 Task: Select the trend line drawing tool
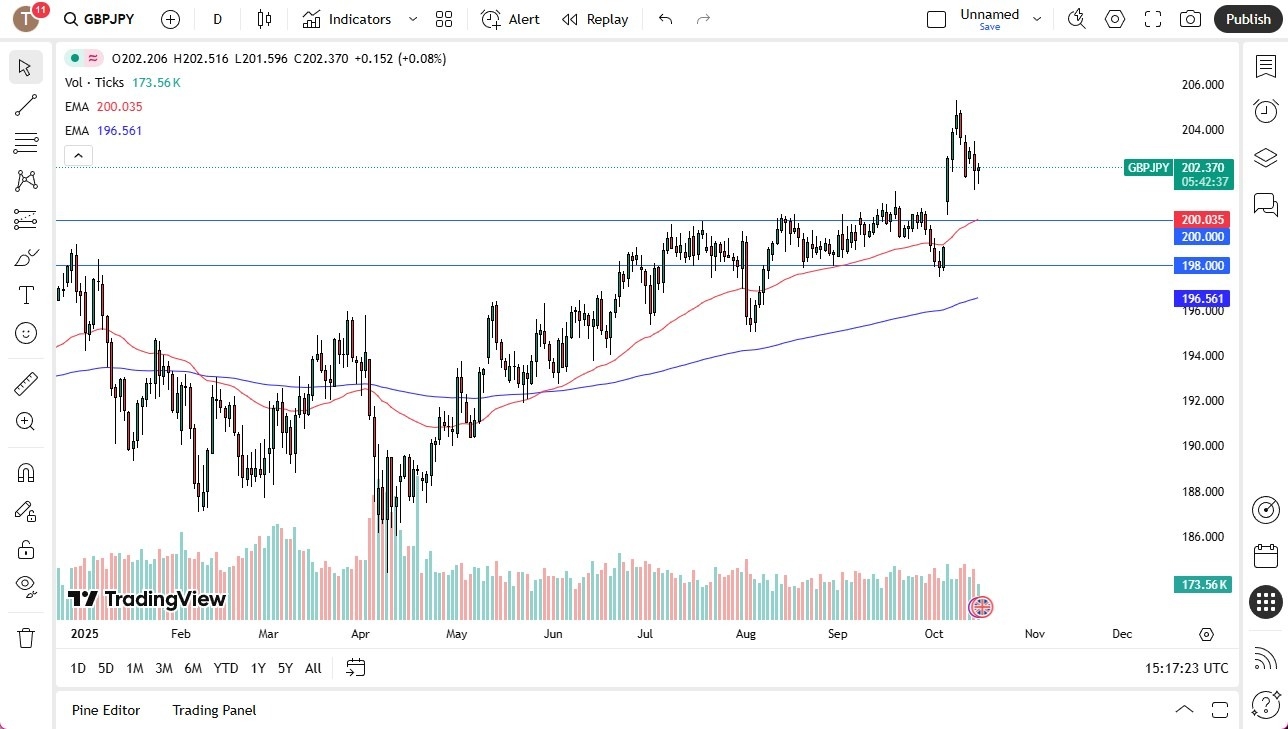25,105
